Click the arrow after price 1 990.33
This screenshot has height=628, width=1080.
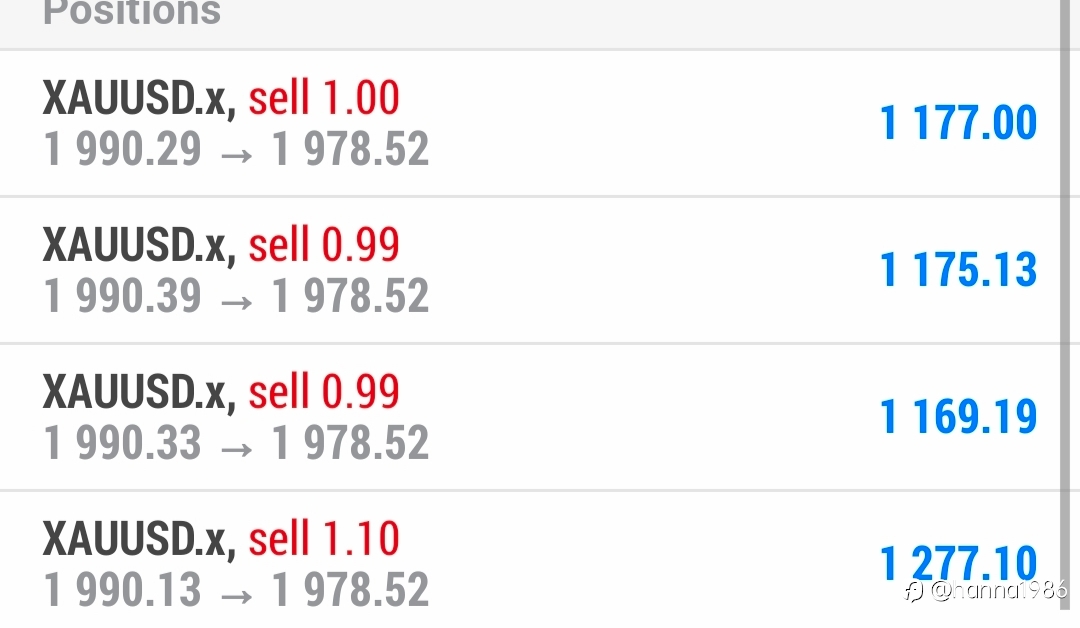pos(236,449)
